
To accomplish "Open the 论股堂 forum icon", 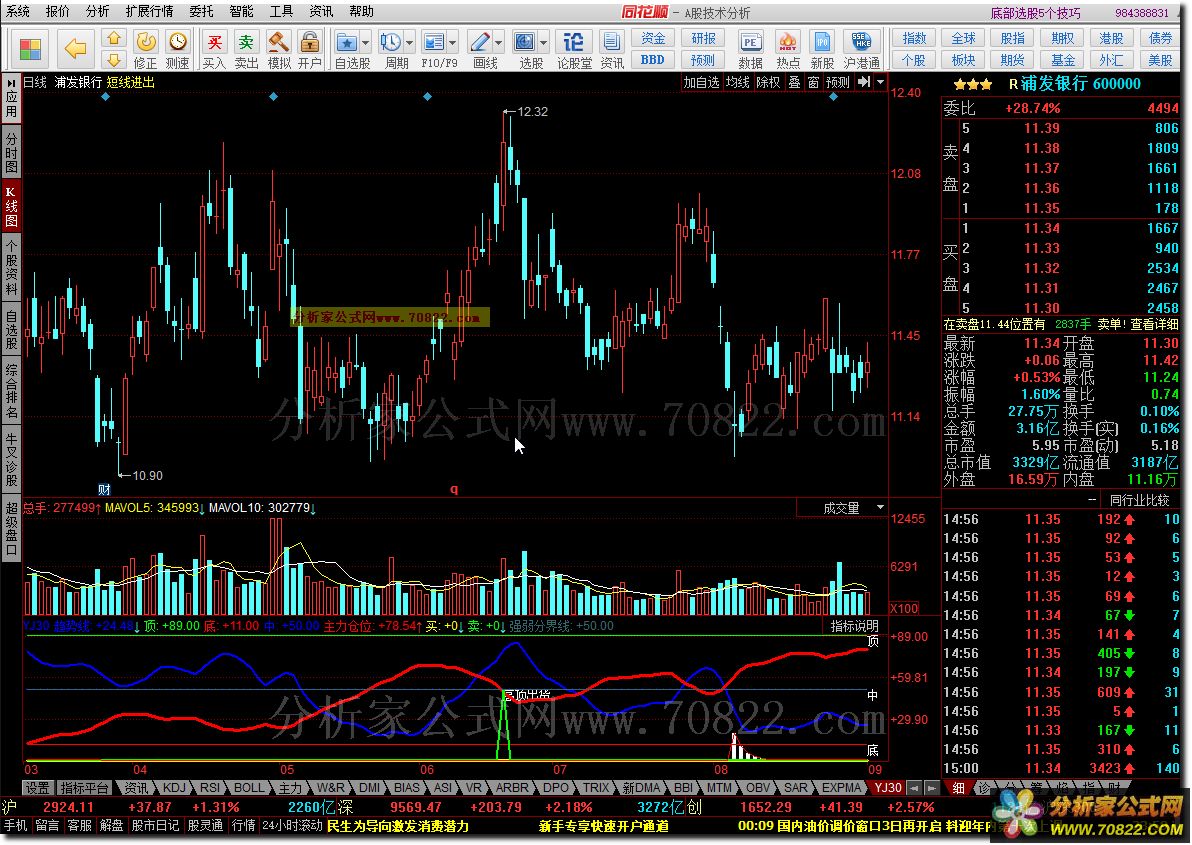I will (x=574, y=49).
